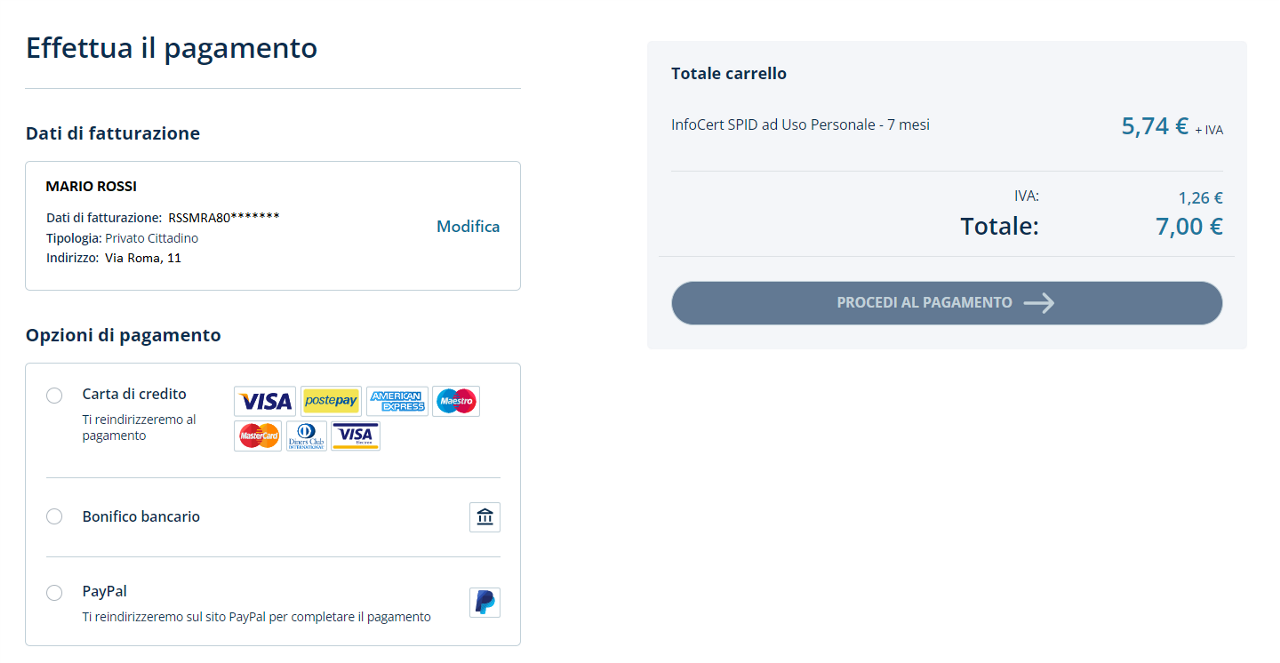Click the InfoCert SPID product line
This screenshot has height=663, width=1280.
click(x=800, y=125)
